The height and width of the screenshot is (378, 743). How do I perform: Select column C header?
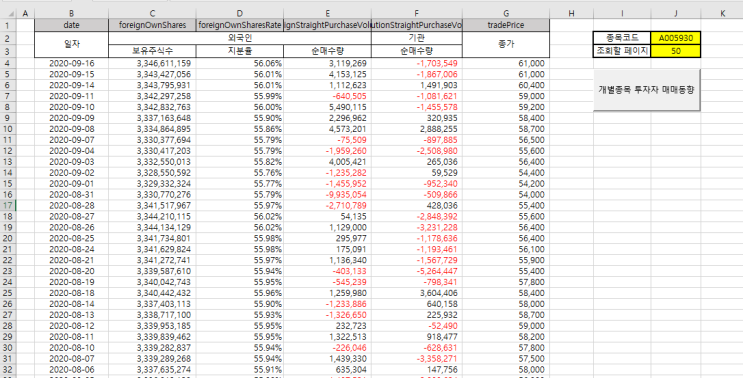(152, 14)
